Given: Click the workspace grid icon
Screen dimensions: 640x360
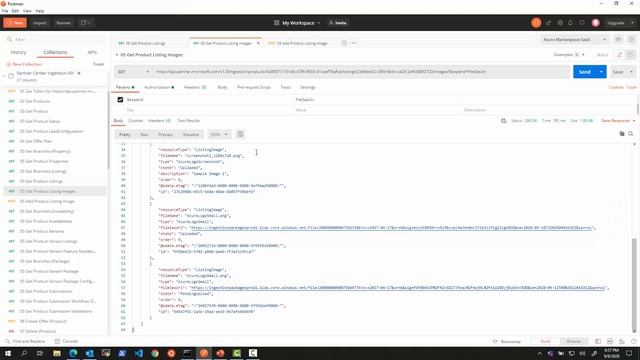Looking at the screenshot, I should click(x=276, y=23).
